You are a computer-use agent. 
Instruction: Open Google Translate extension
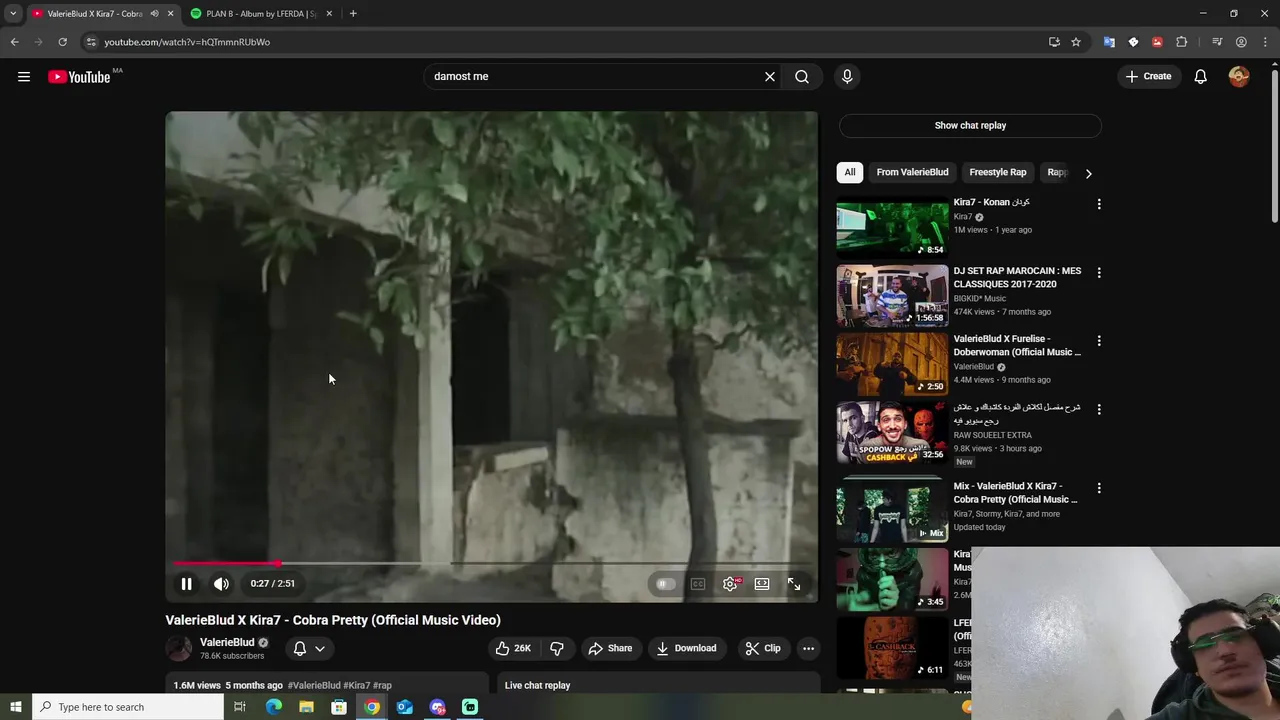click(x=1109, y=42)
